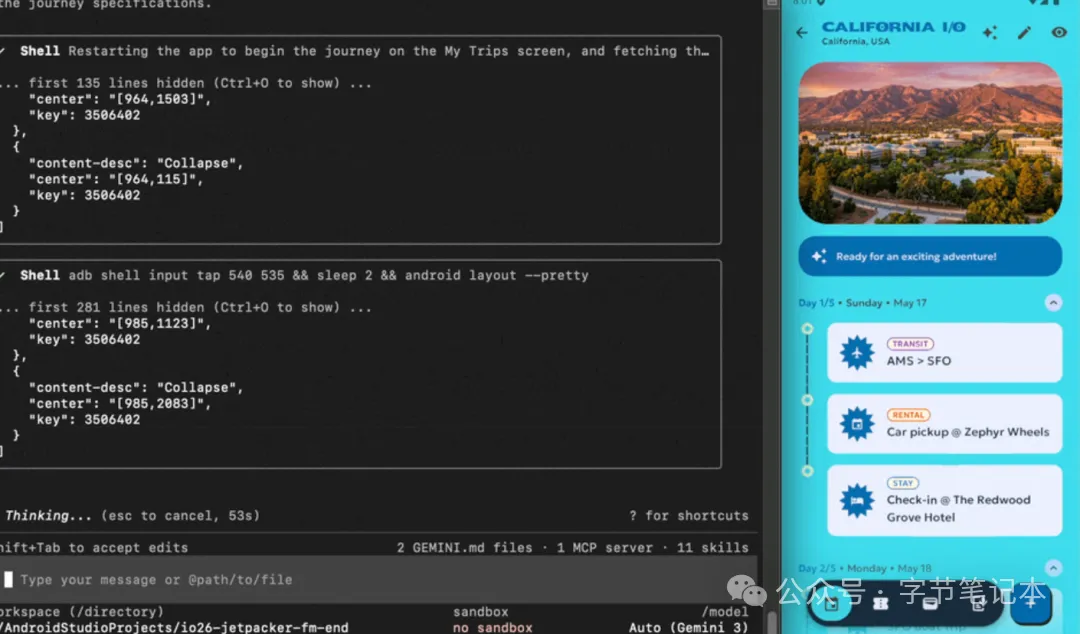Image resolution: width=1080 pixels, height=634 pixels.
Task: Tap the sparkle AI icon in trip header
Action: pos(990,32)
